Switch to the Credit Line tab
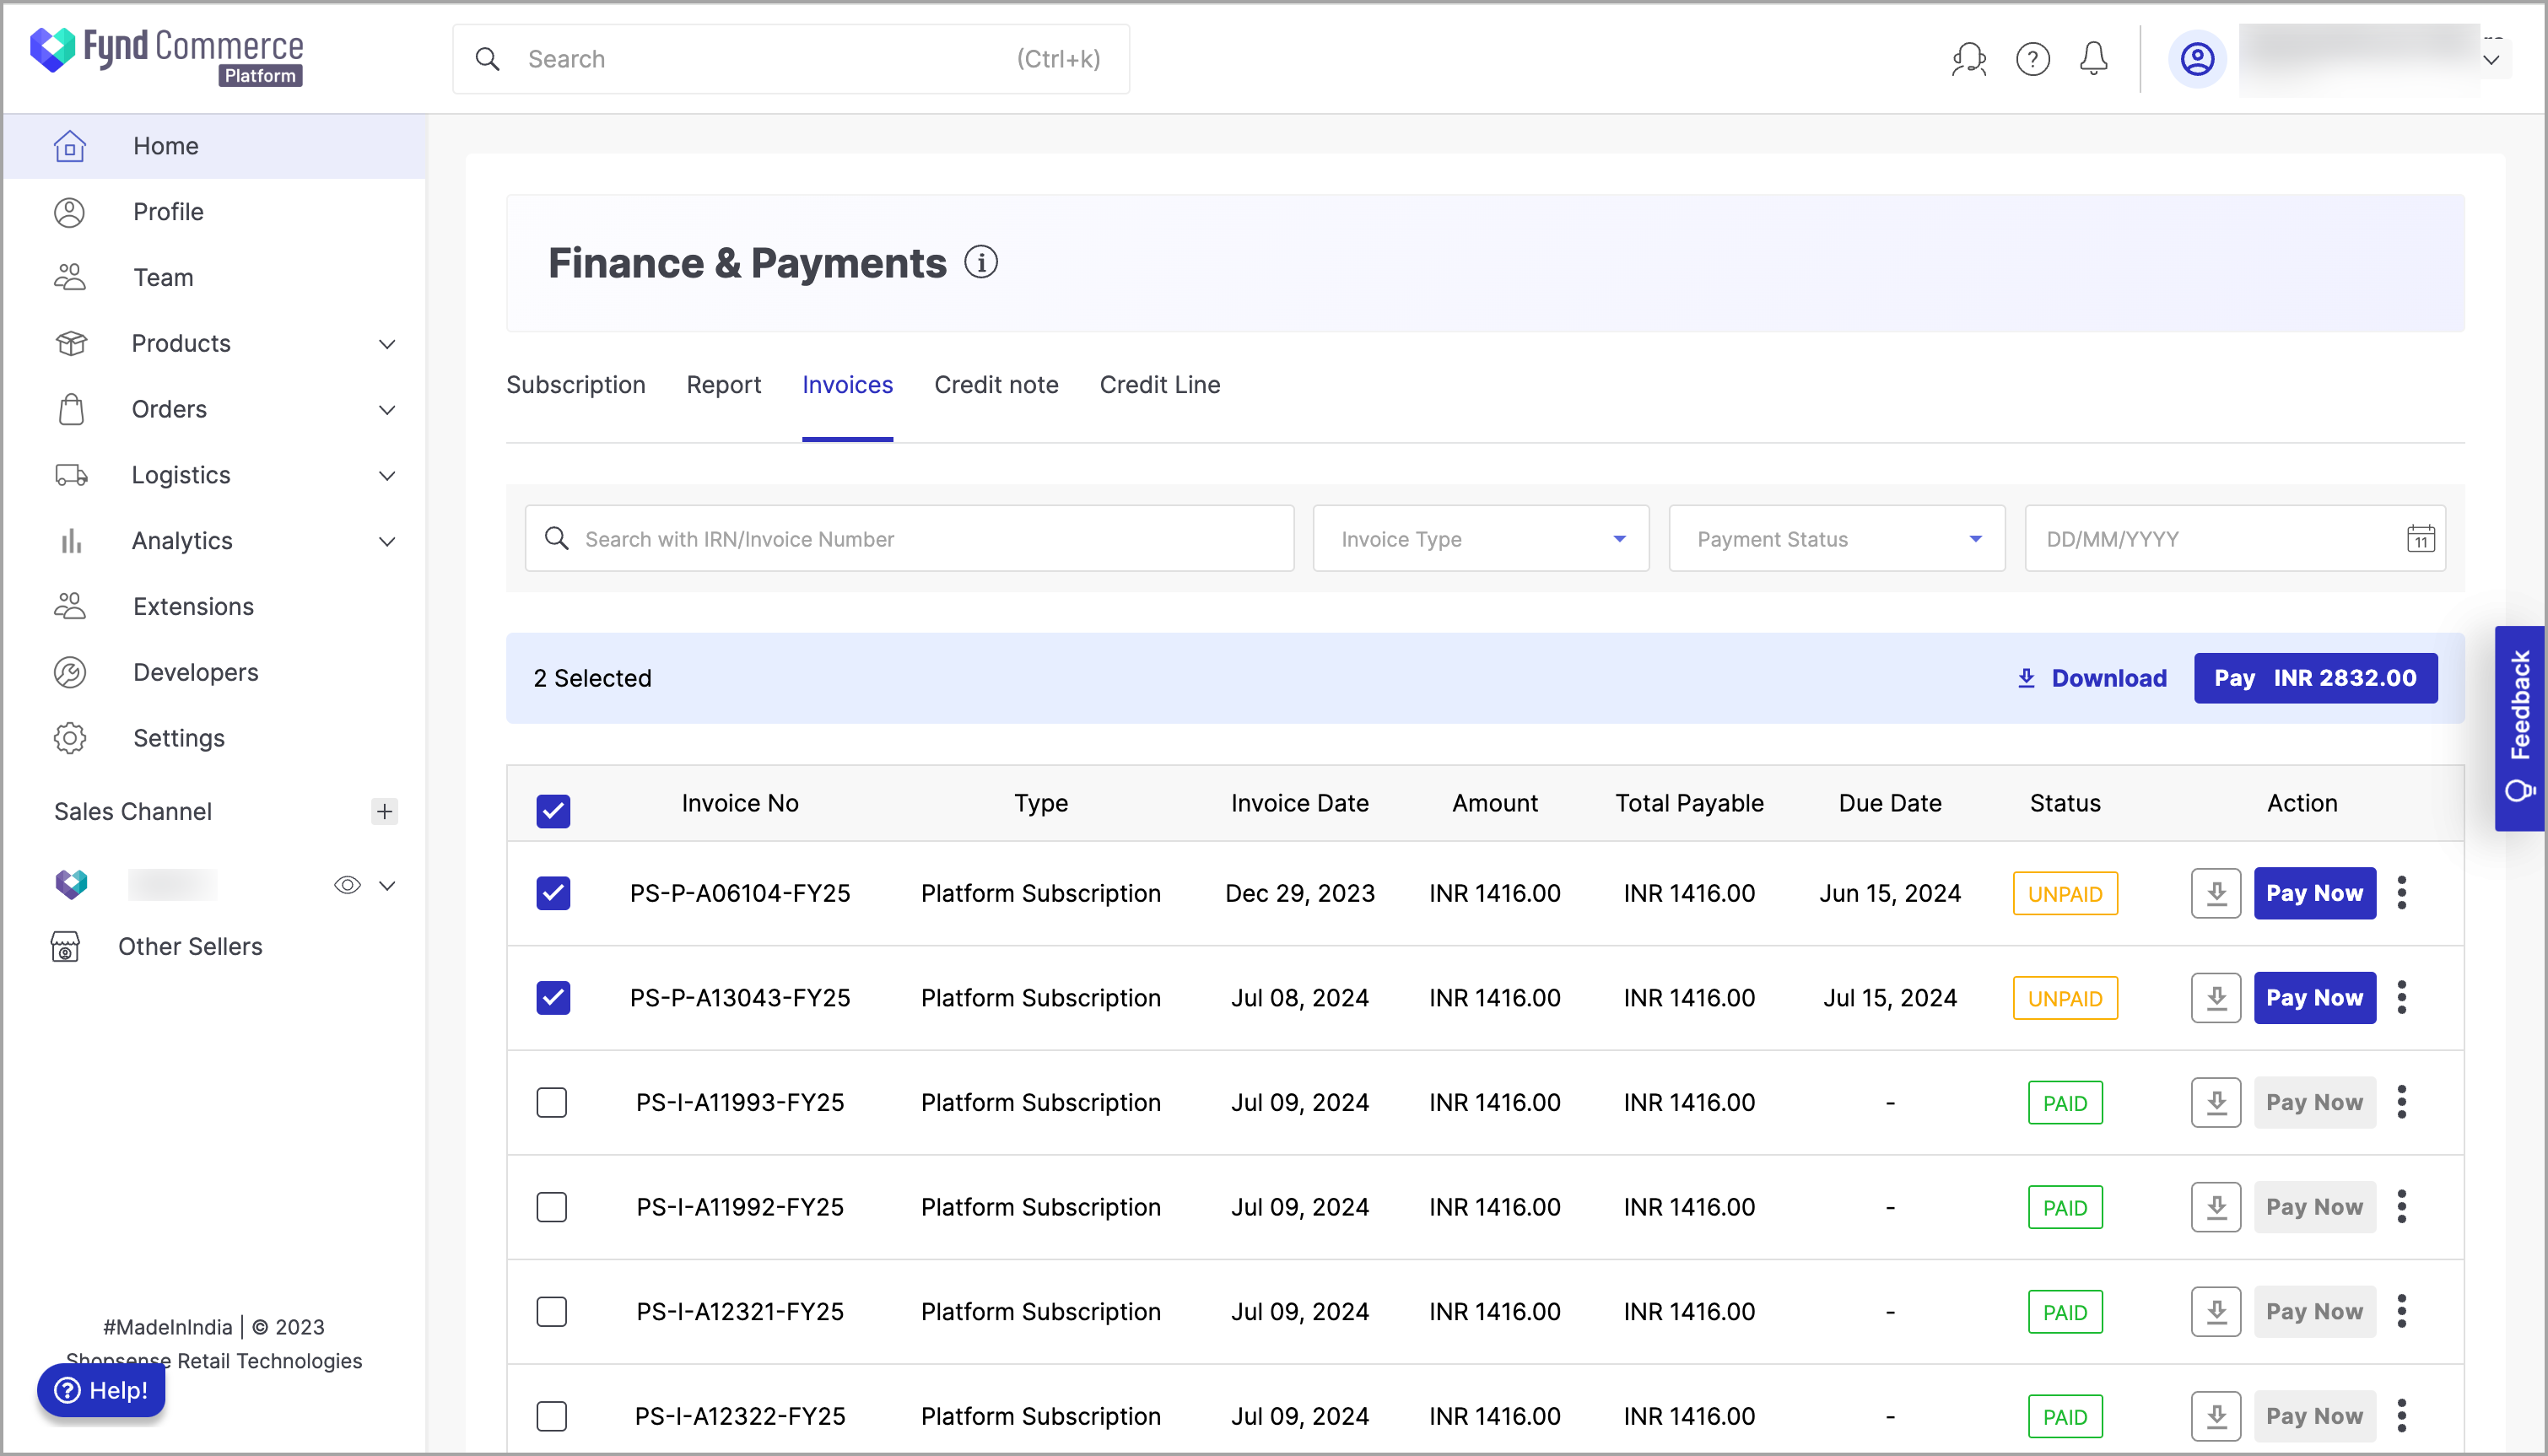 tap(1159, 385)
